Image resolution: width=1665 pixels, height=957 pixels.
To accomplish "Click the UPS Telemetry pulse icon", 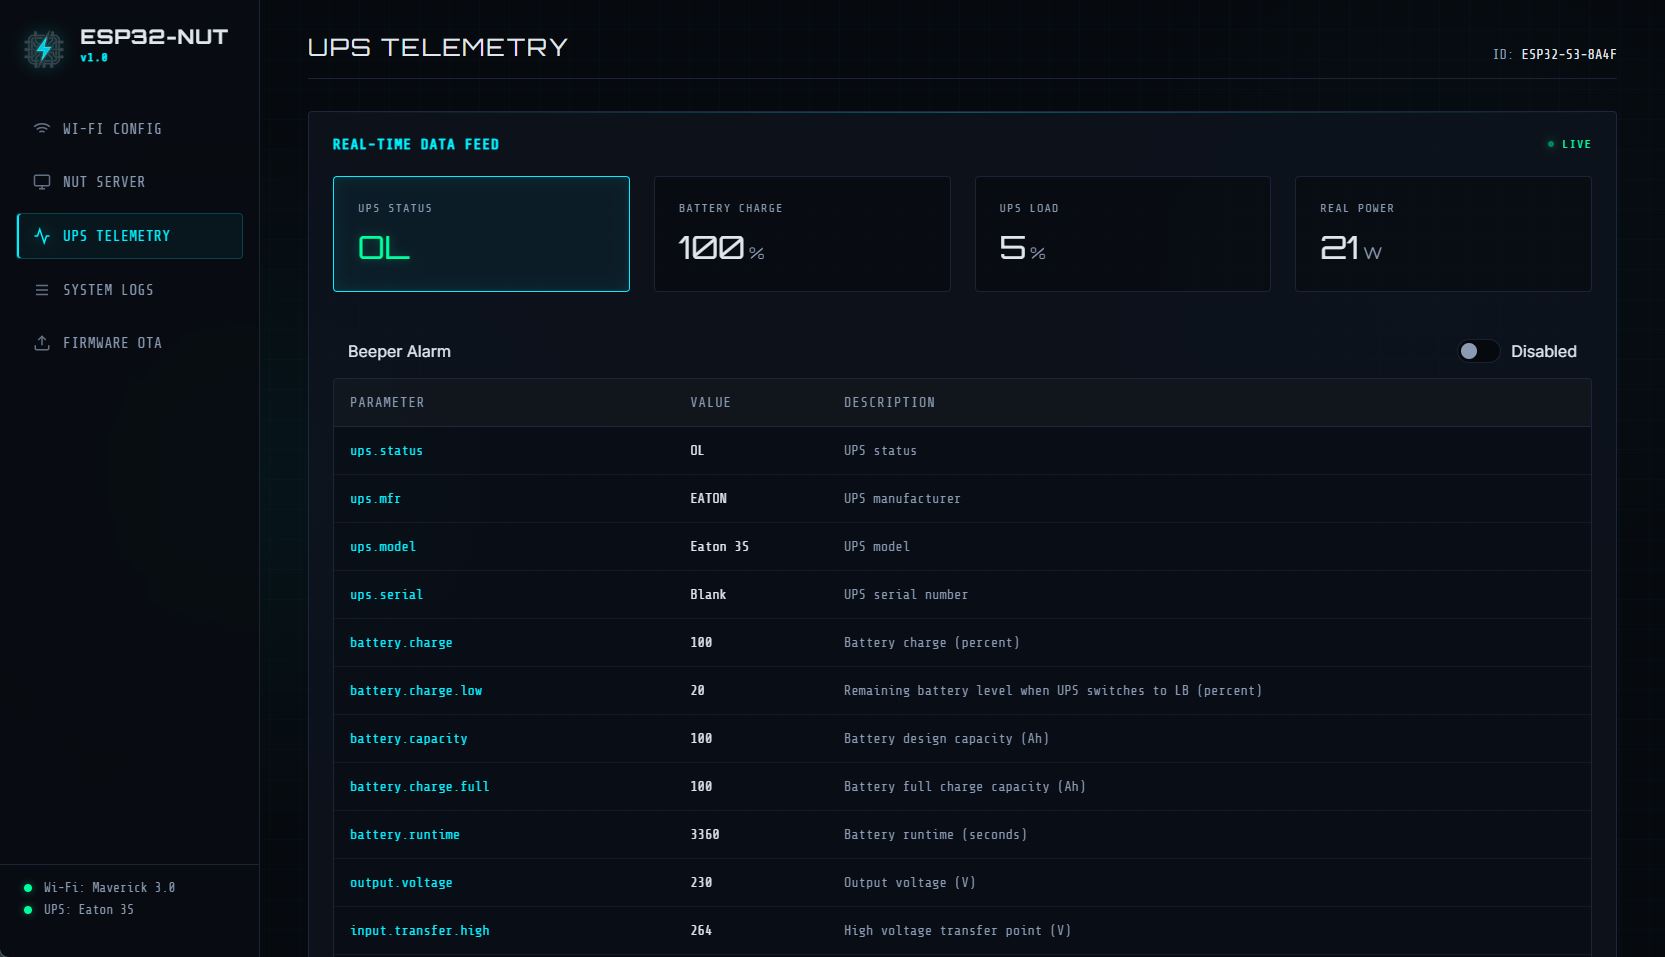I will [x=42, y=236].
